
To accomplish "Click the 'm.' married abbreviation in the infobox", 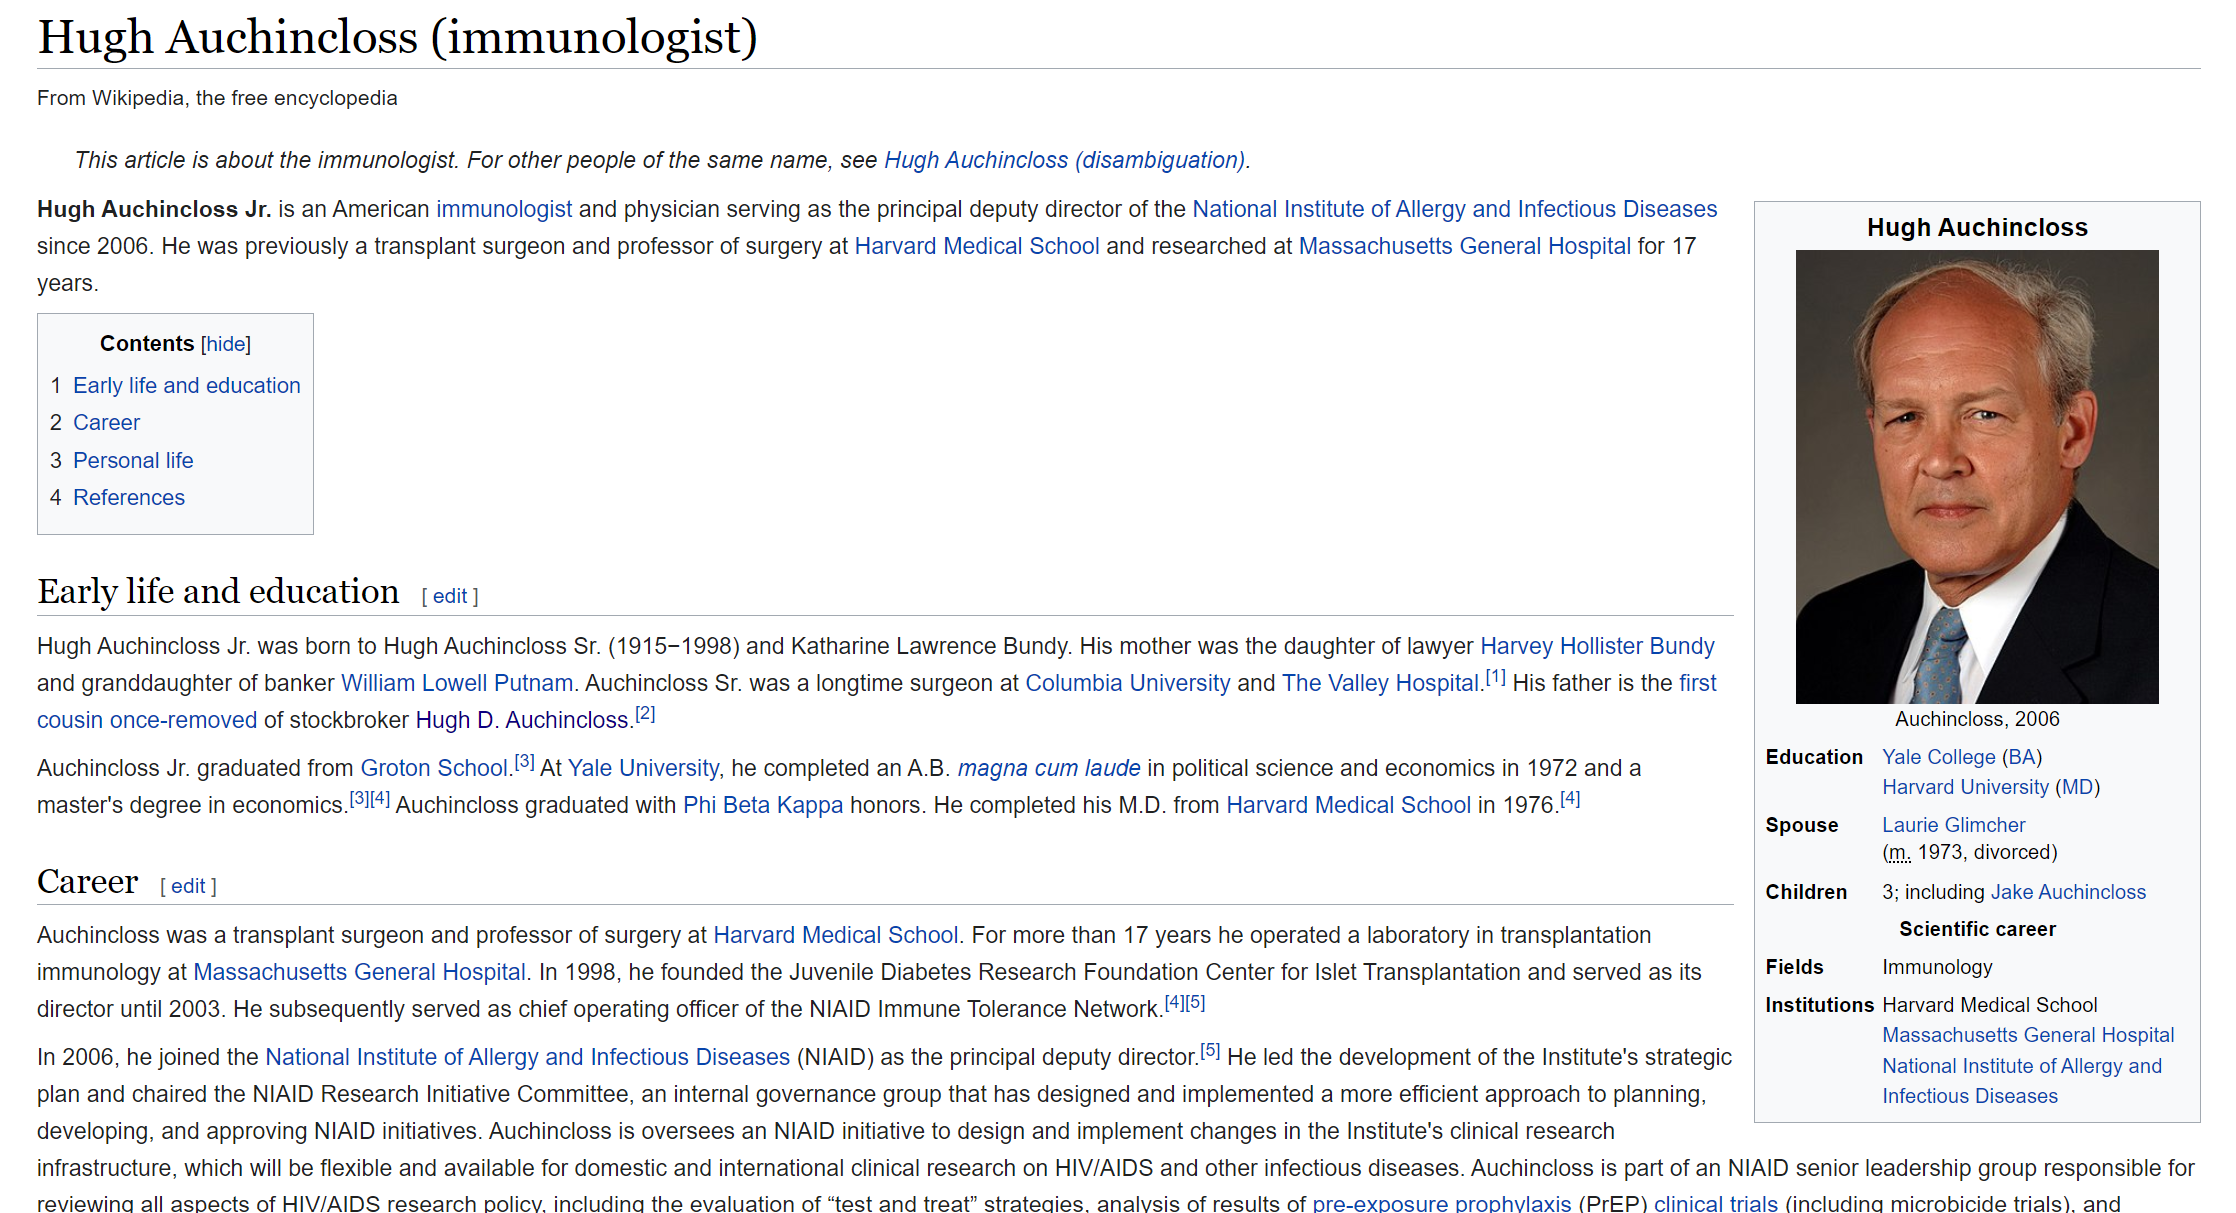I will (1899, 853).
